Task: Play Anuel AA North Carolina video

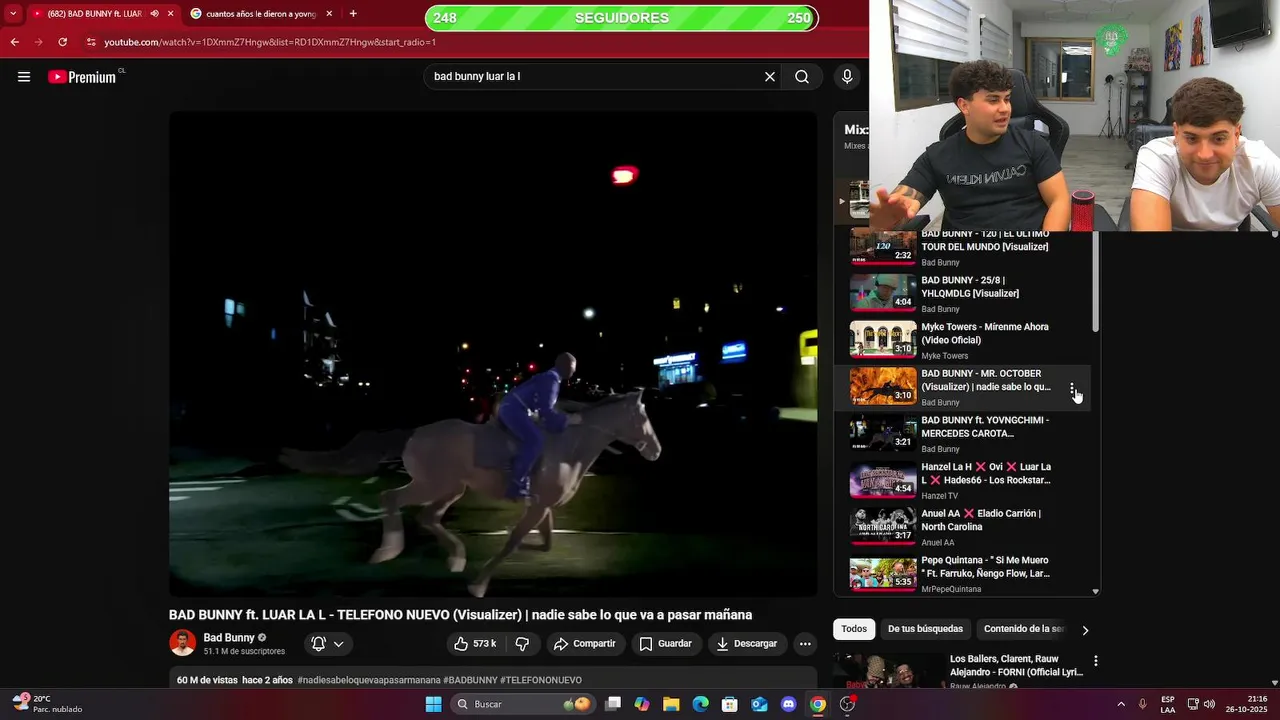Action: pos(964,526)
